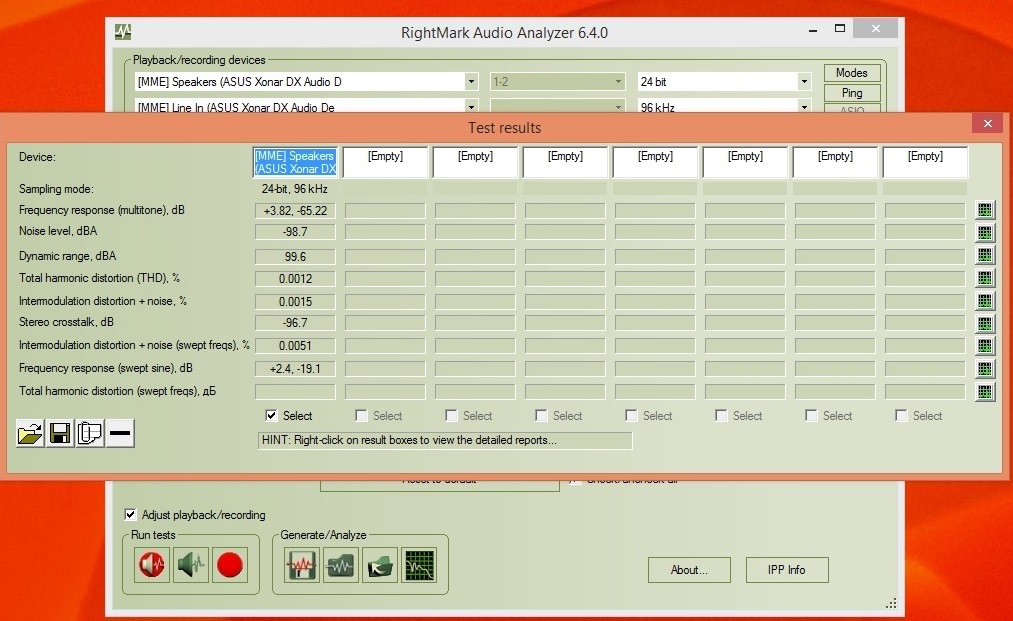
Task: Open saved results with the folder icon
Action: [30, 433]
